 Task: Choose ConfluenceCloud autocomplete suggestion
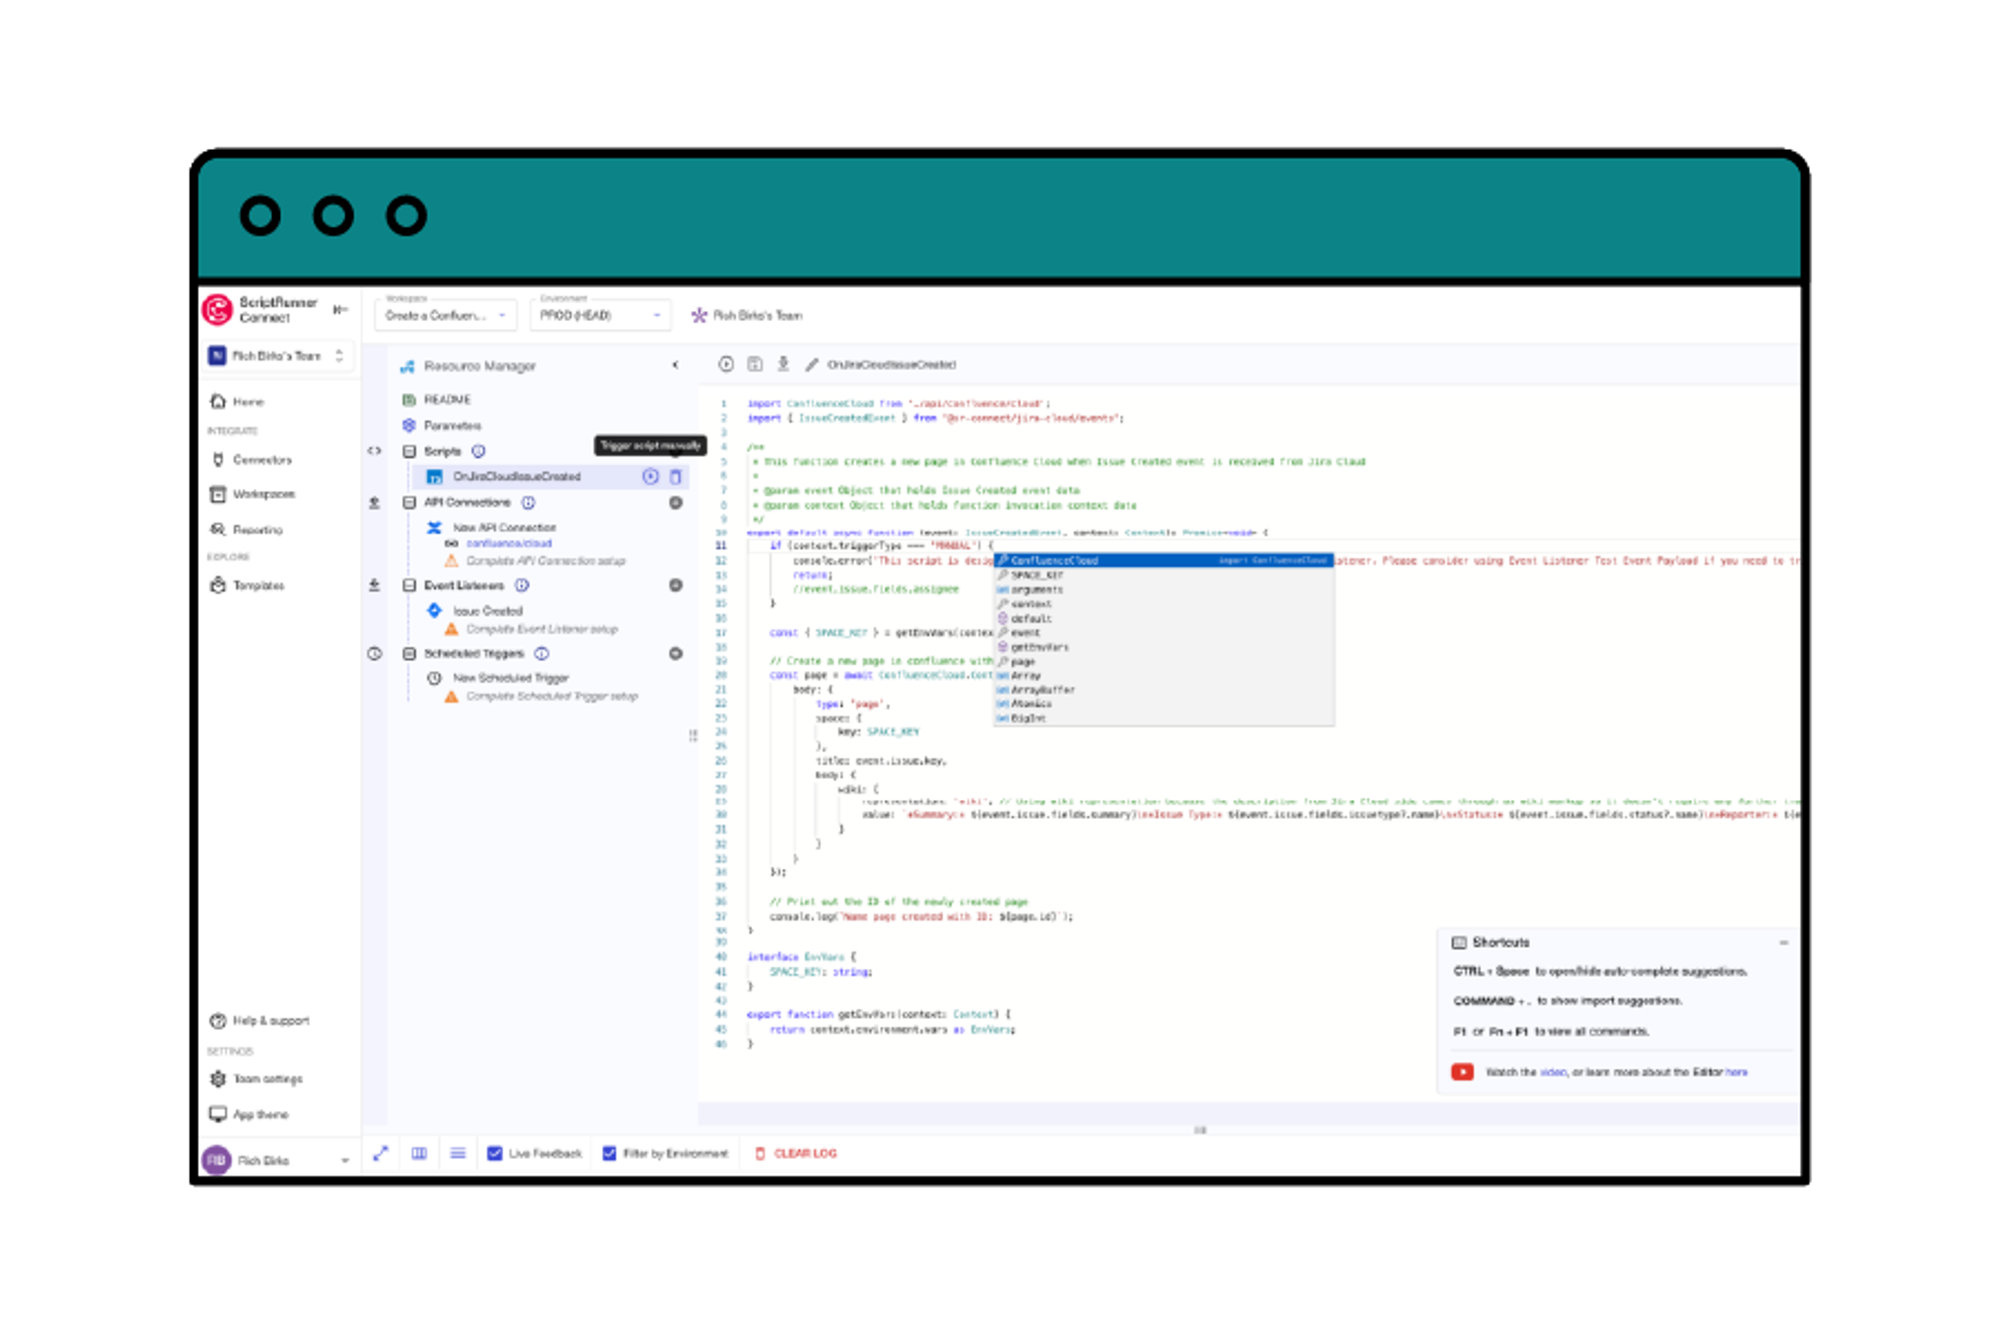(1164, 561)
